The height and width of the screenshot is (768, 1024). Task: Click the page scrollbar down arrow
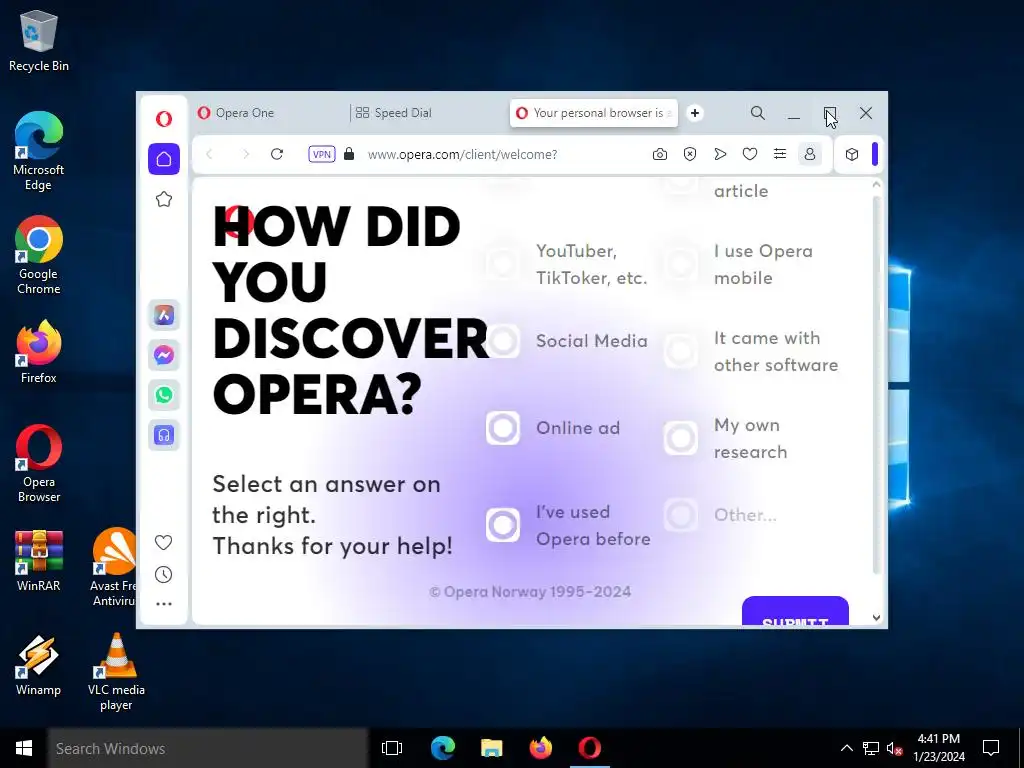(x=876, y=617)
